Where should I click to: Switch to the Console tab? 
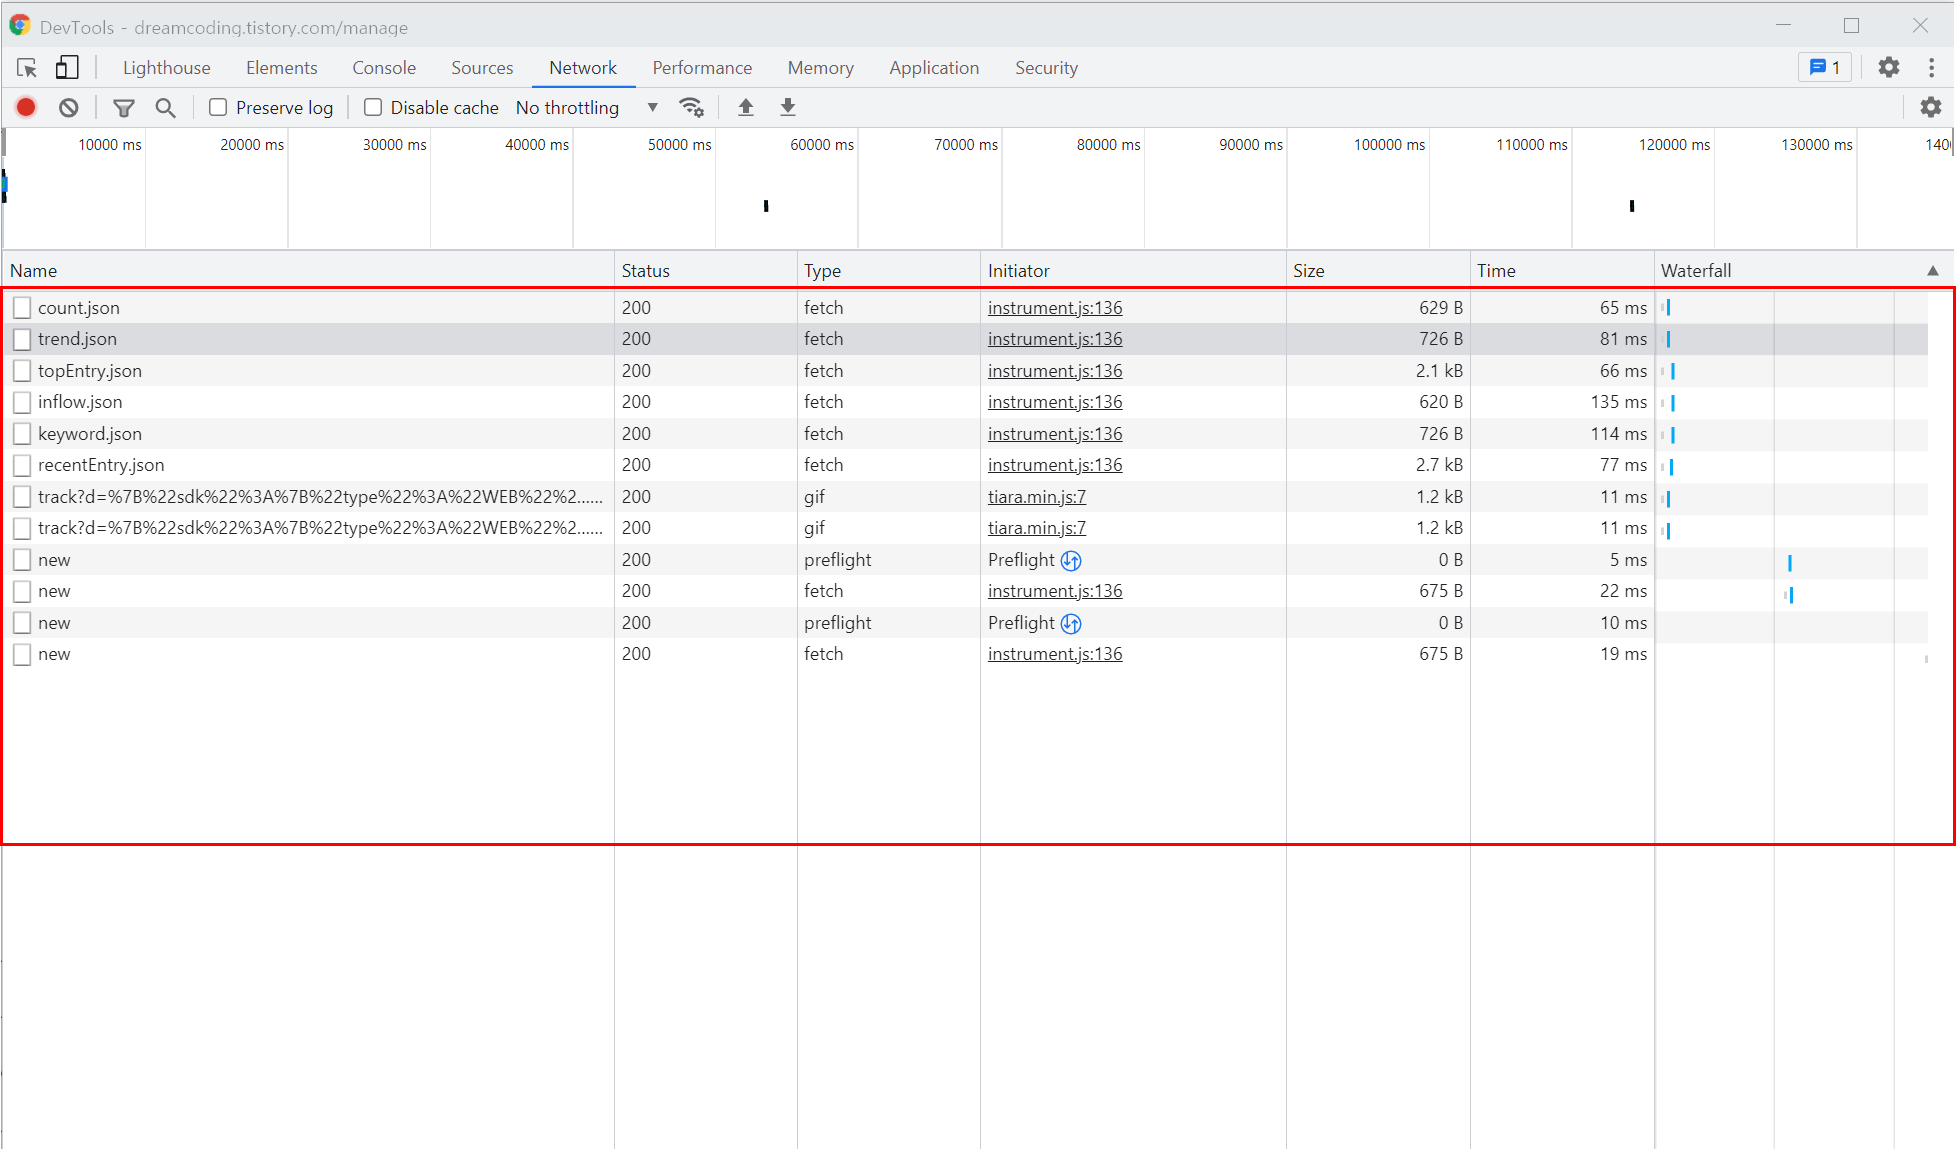tap(384, 68)
